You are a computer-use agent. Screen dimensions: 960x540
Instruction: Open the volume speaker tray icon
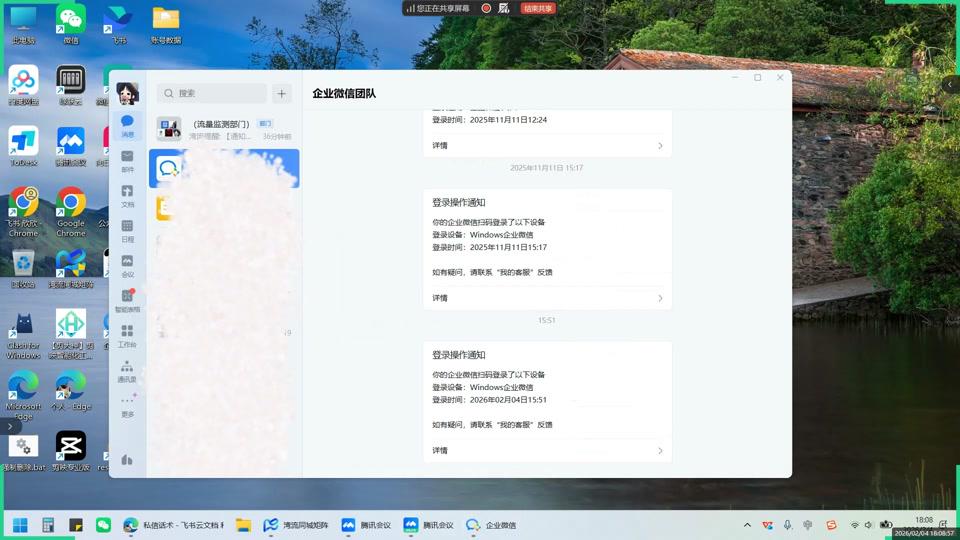pos(868,525)
